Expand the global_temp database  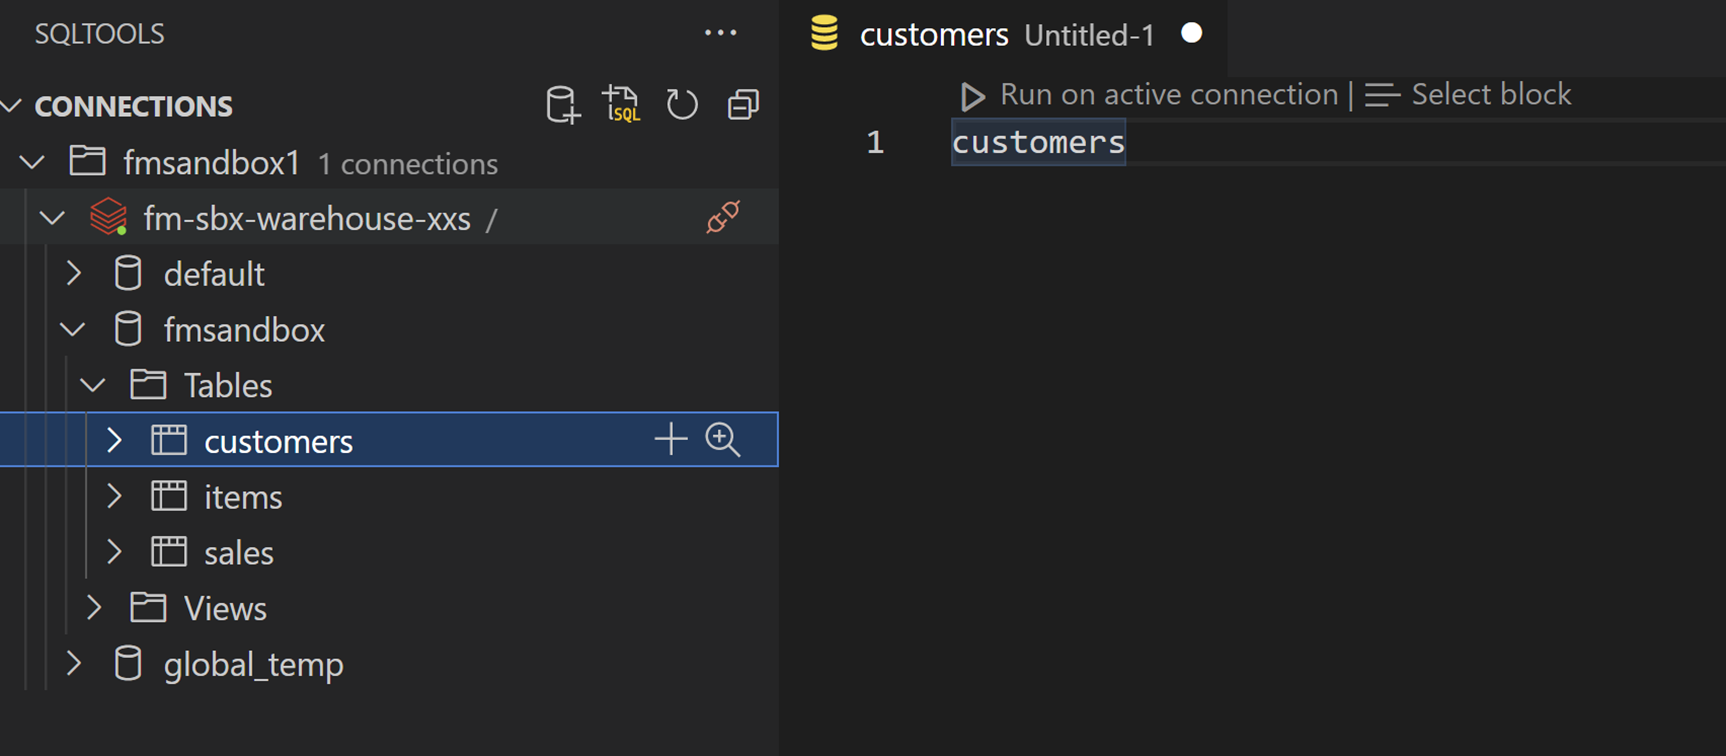coord(74,663)
